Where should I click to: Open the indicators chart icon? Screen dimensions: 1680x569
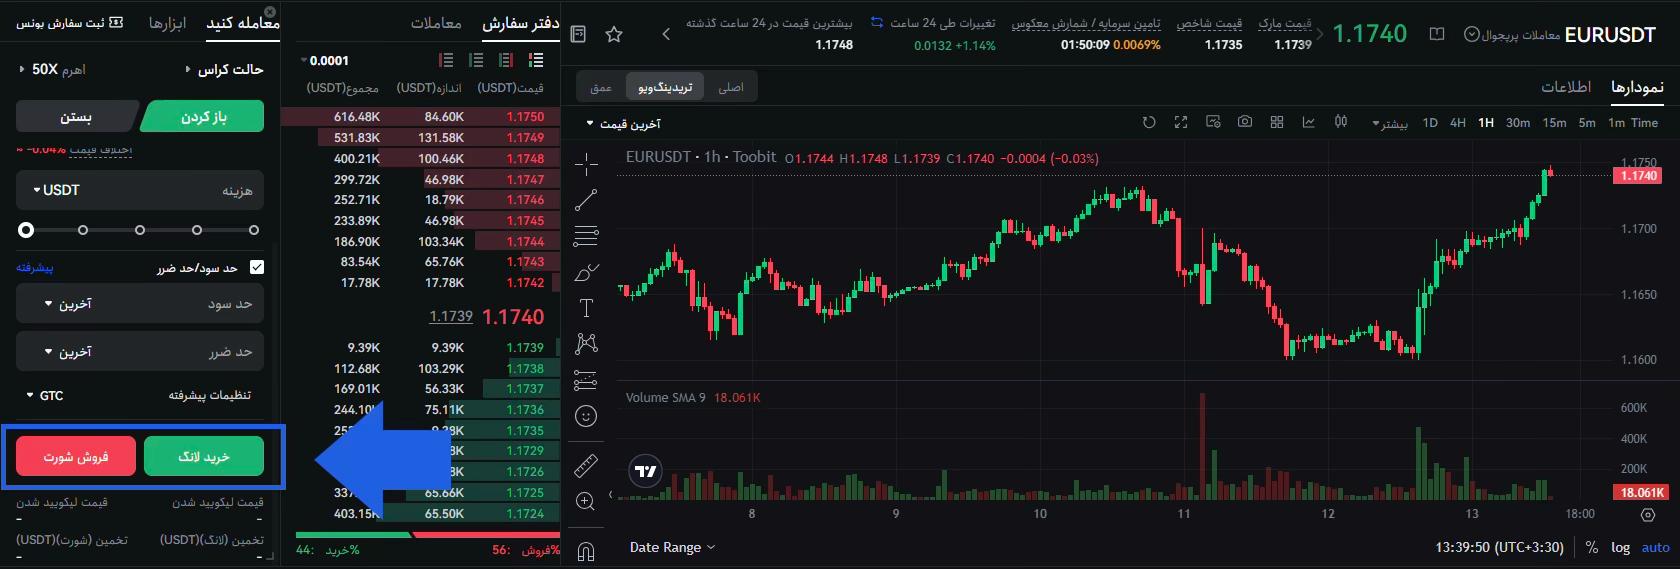pyautogui.click(x=1308, y=122)
